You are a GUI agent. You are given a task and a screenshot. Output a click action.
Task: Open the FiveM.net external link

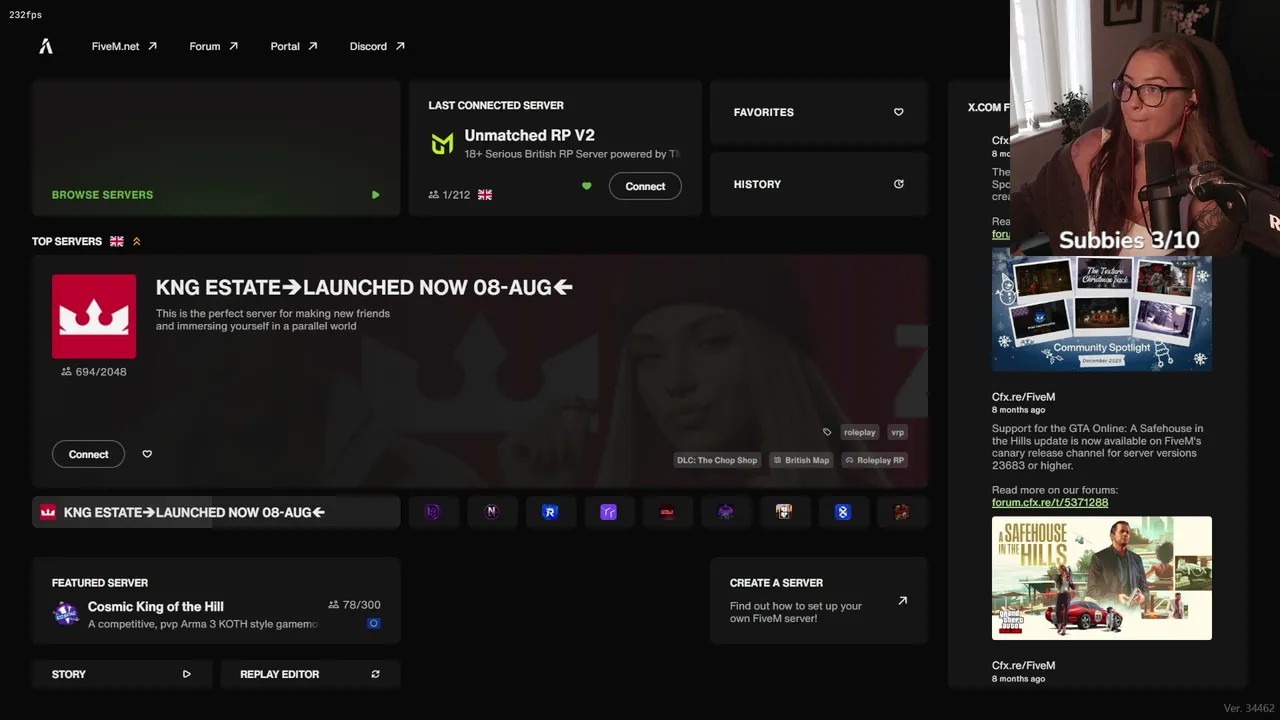coord(124,46)
